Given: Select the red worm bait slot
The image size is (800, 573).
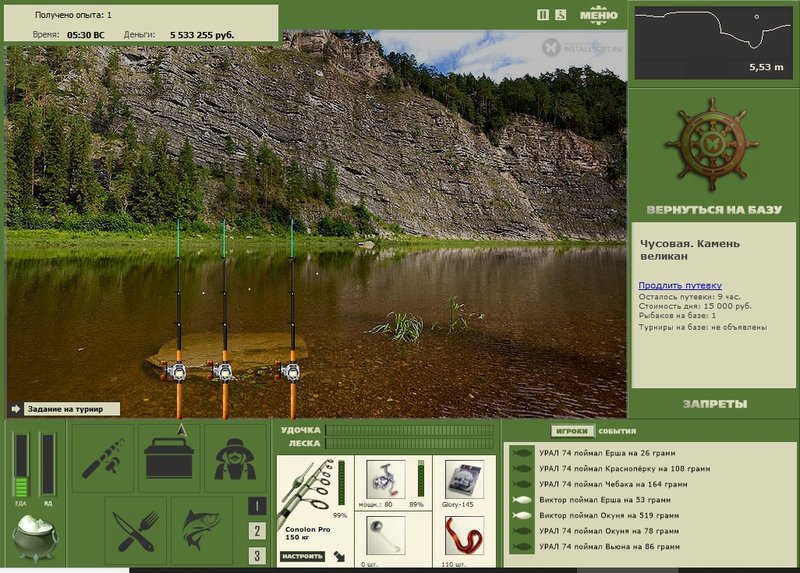Looking at the screenshot, I should [x=464, y=535].
